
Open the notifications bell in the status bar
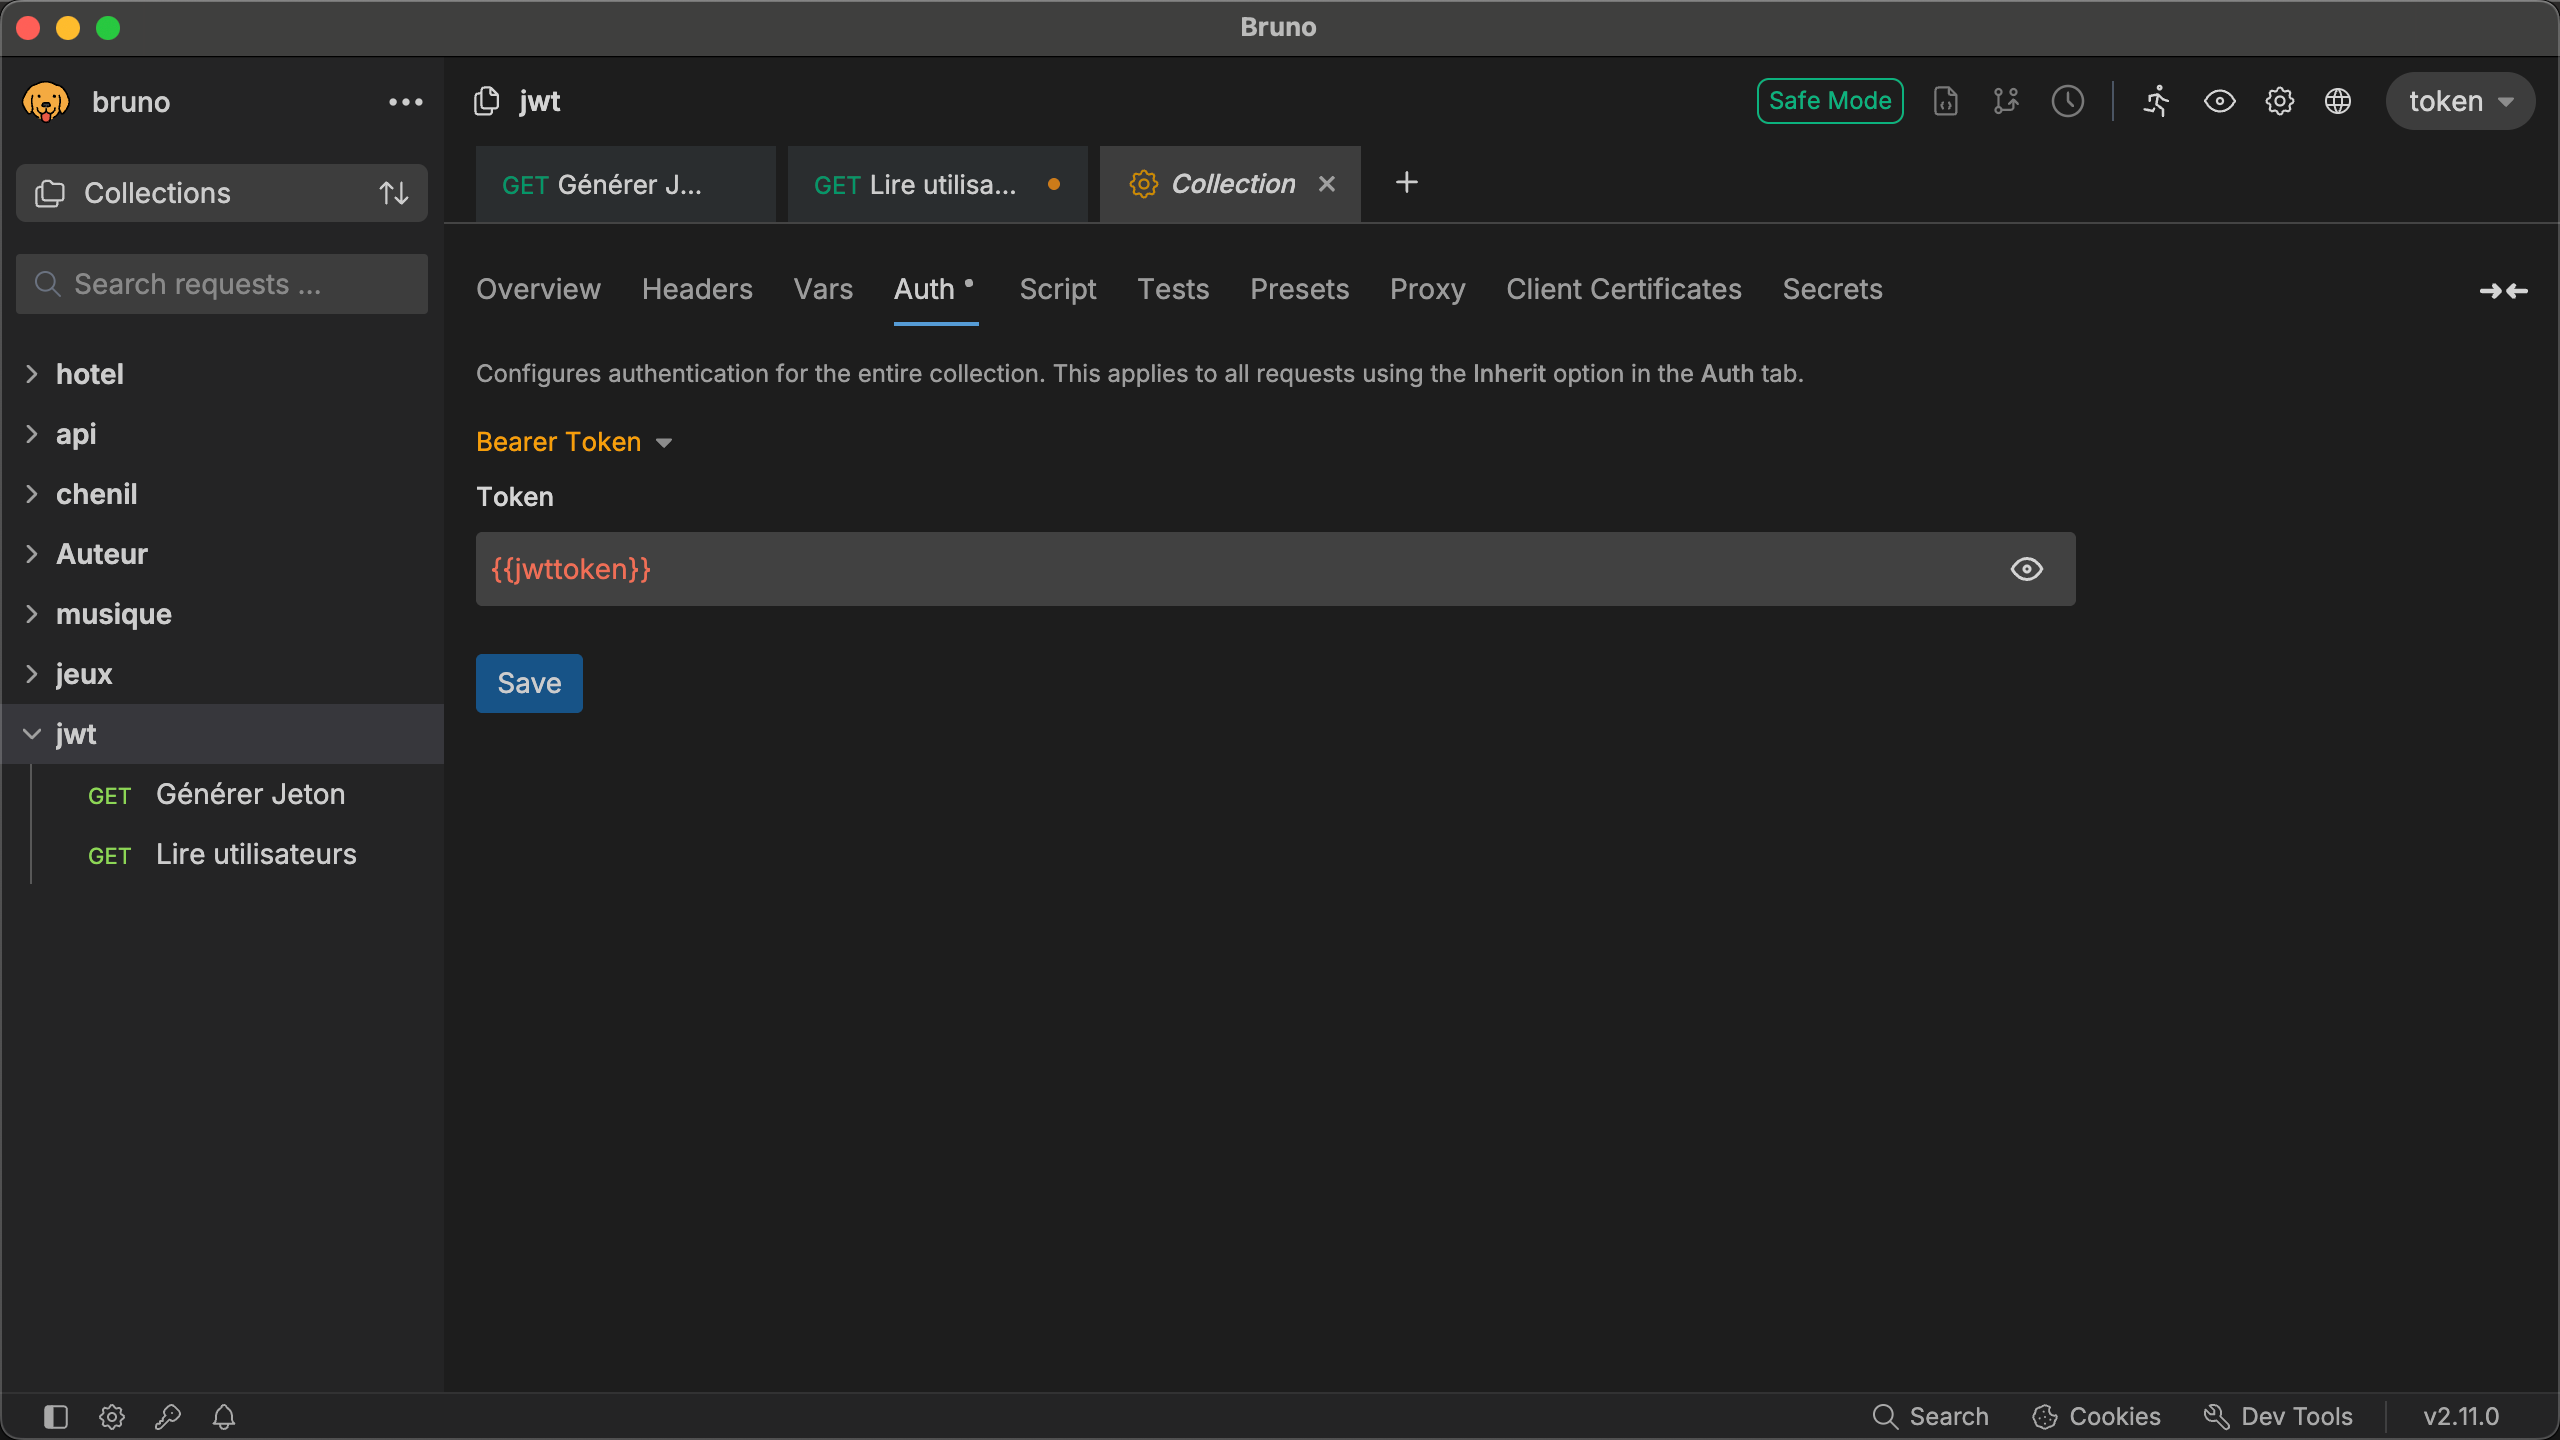224,1416
